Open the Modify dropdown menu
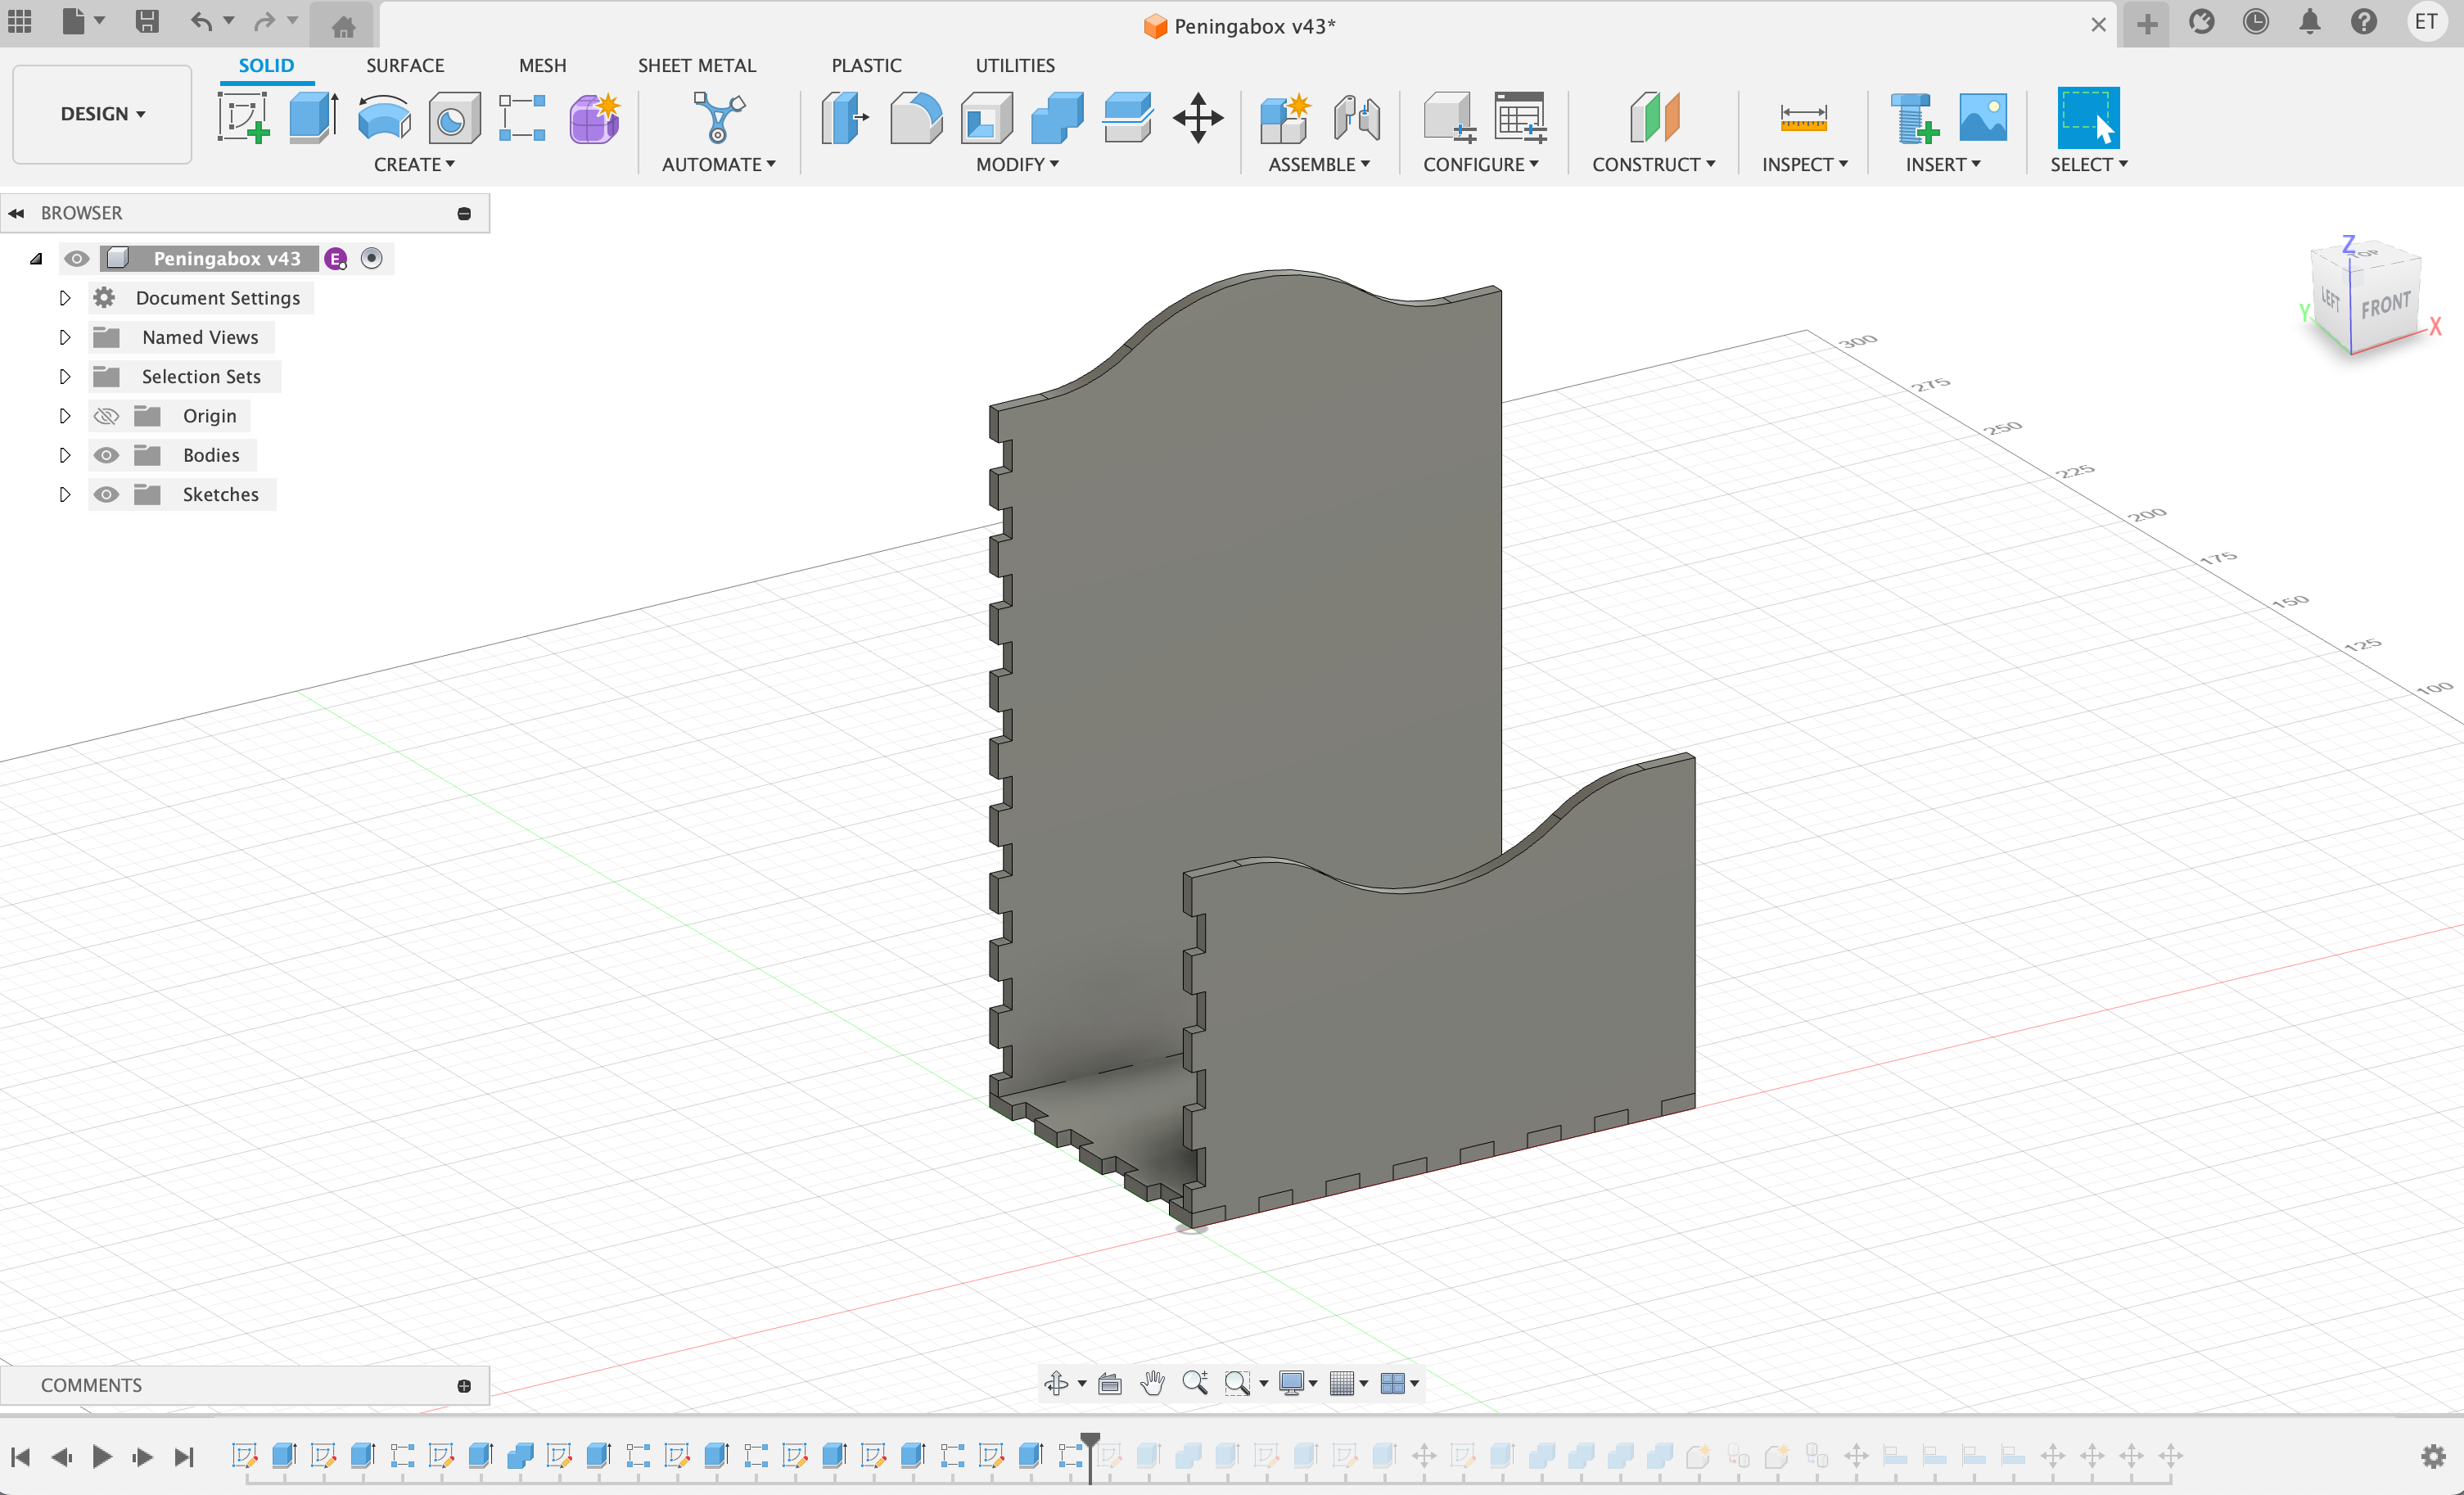The width and height of the screenshot is (2464, 1495). (x=1017, y=164)
